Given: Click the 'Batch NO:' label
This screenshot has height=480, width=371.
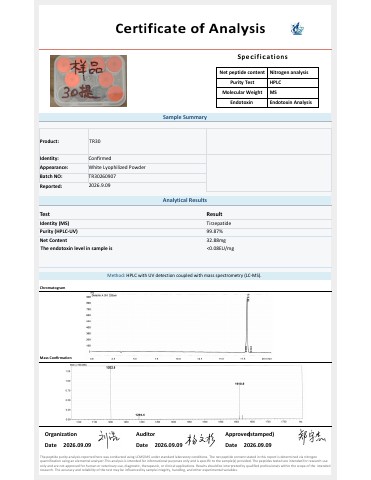Looking at the screenshot, I should pos(51,176).
